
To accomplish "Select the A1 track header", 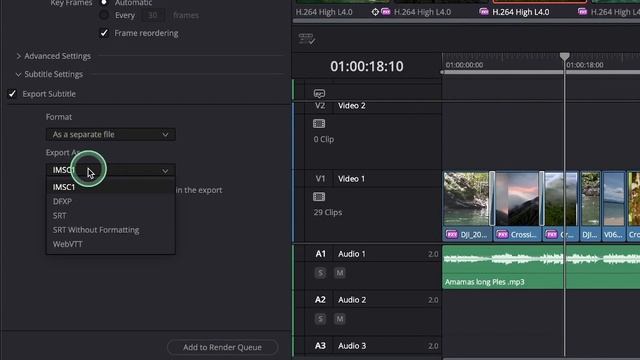I will [320, 254].
